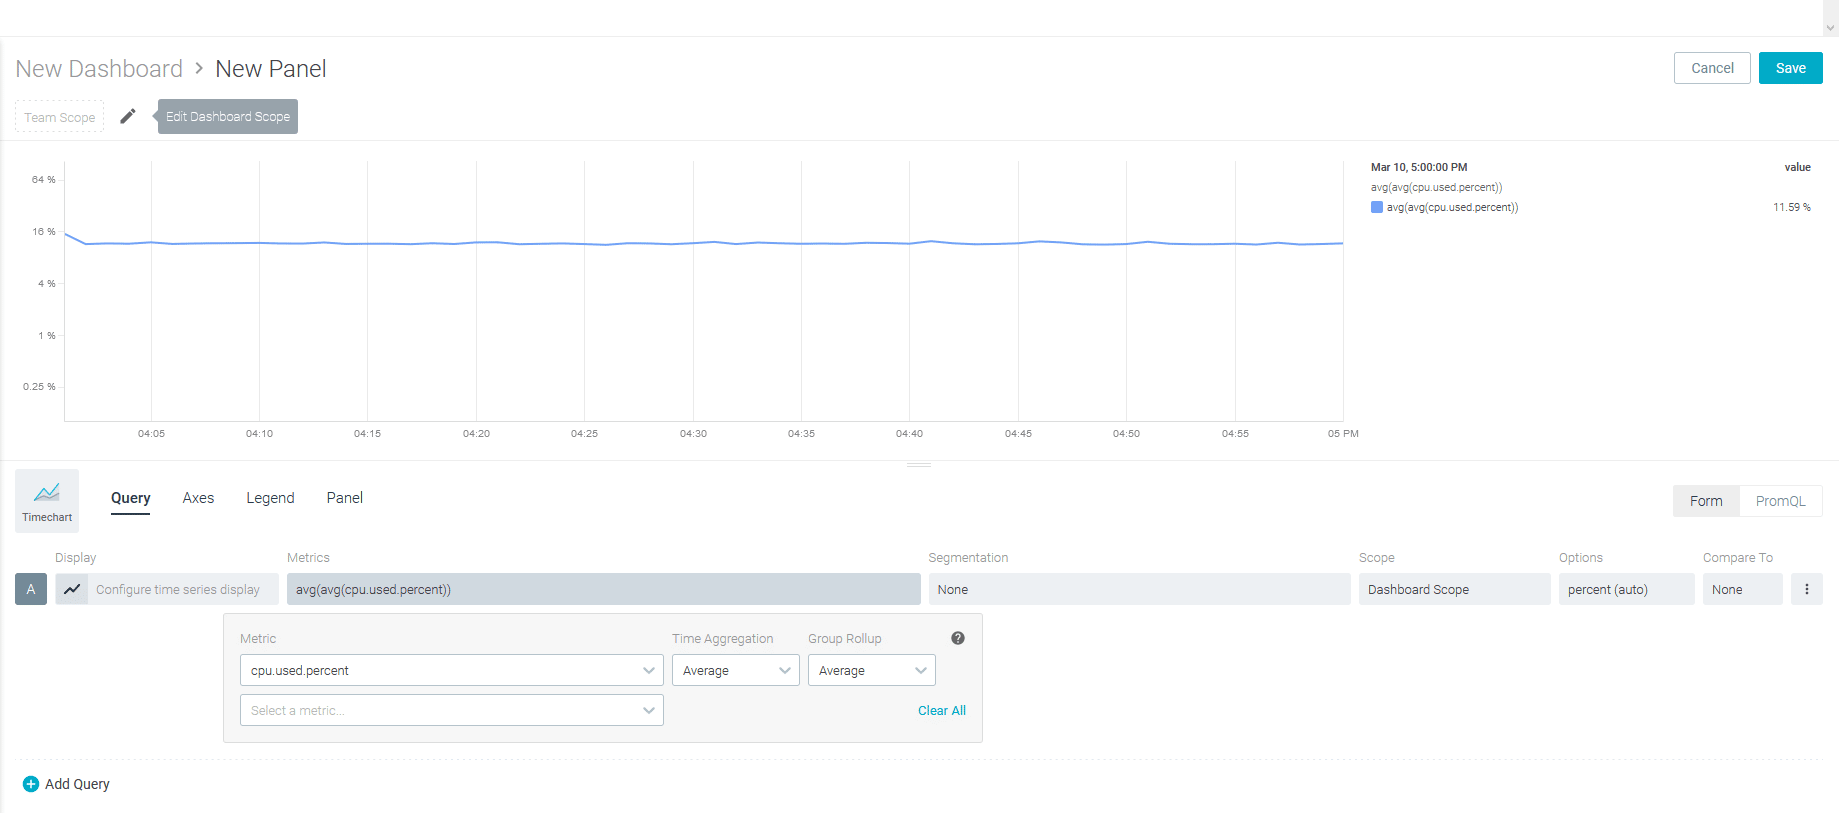Viewport: 1839px width, 813px height.
Task: Switch the query editor to Form mode
Action: (1706, 501)
